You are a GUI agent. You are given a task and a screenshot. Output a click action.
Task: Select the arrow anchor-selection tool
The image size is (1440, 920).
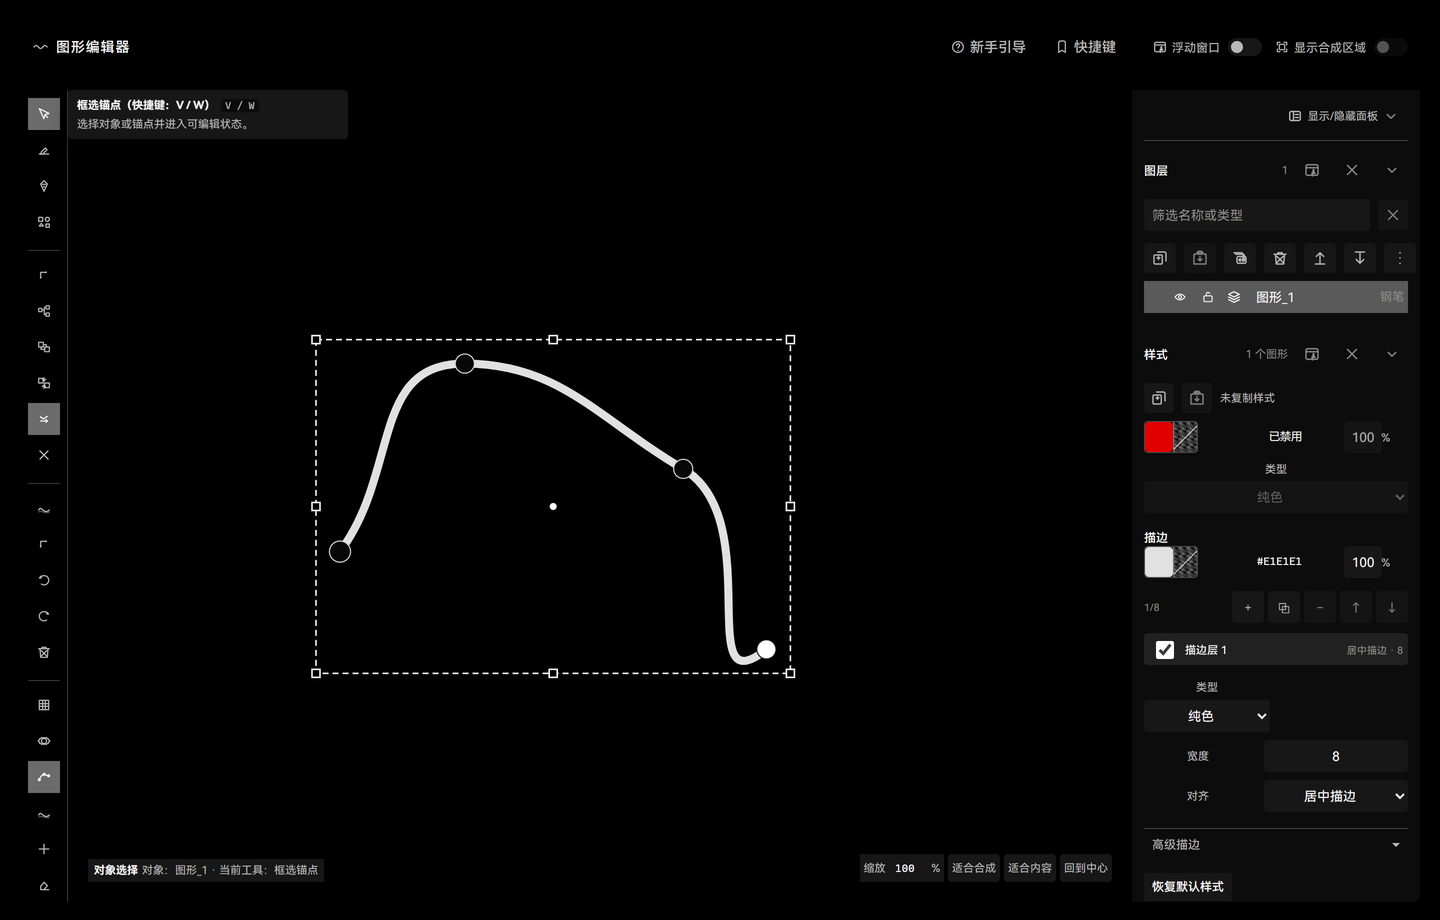point(44,114)
